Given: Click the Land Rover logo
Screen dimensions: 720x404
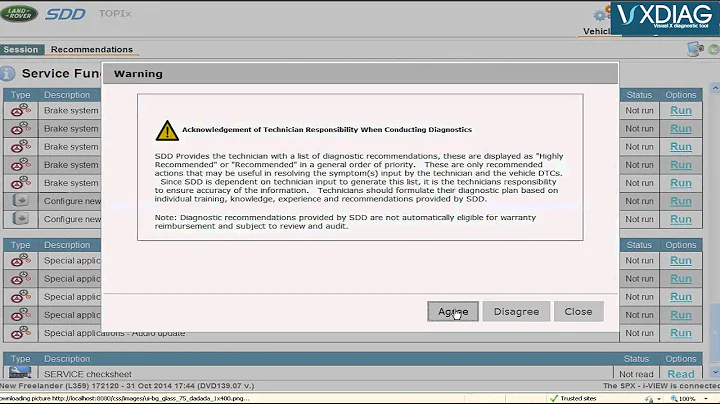Looking at the screenshot, I should (x=19, y=14).
